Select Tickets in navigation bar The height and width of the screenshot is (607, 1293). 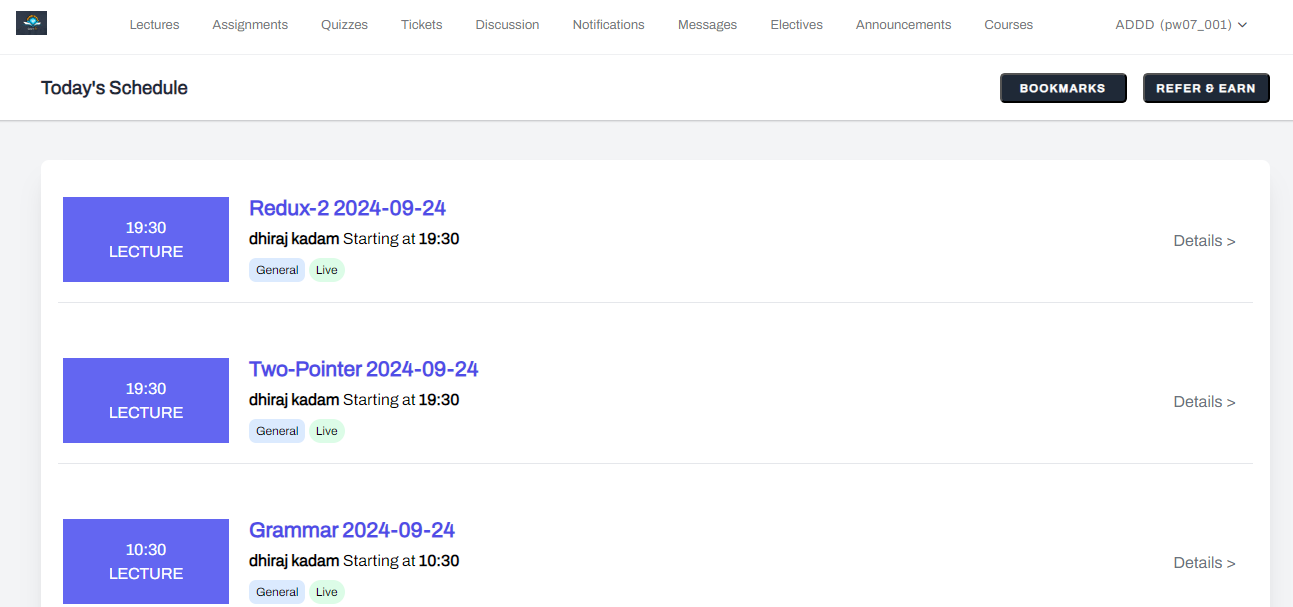[421, 25]
